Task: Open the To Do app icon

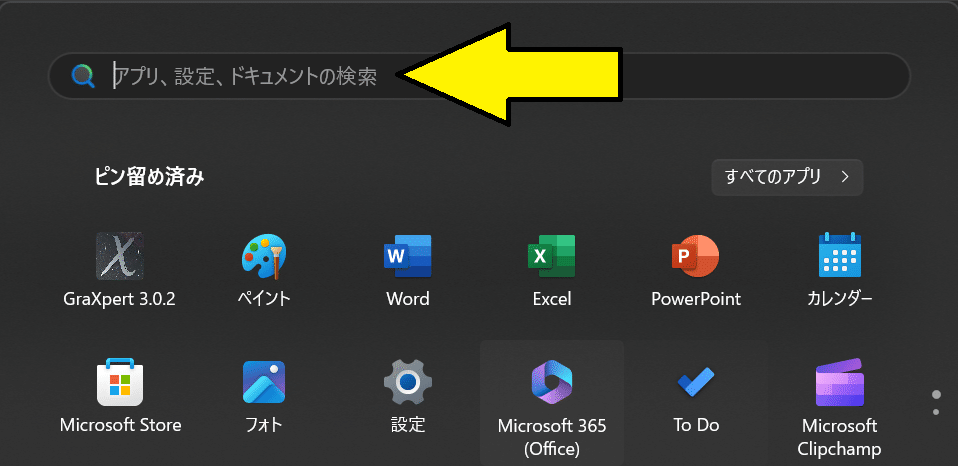Action: pyautogui.click(x=695, y=383)
